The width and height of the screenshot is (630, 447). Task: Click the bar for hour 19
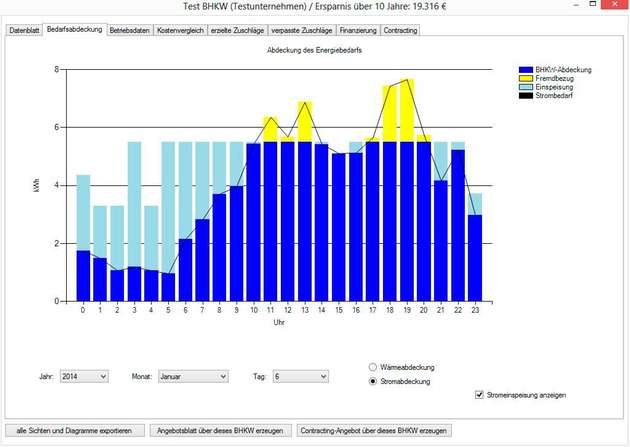coord(407,190)
